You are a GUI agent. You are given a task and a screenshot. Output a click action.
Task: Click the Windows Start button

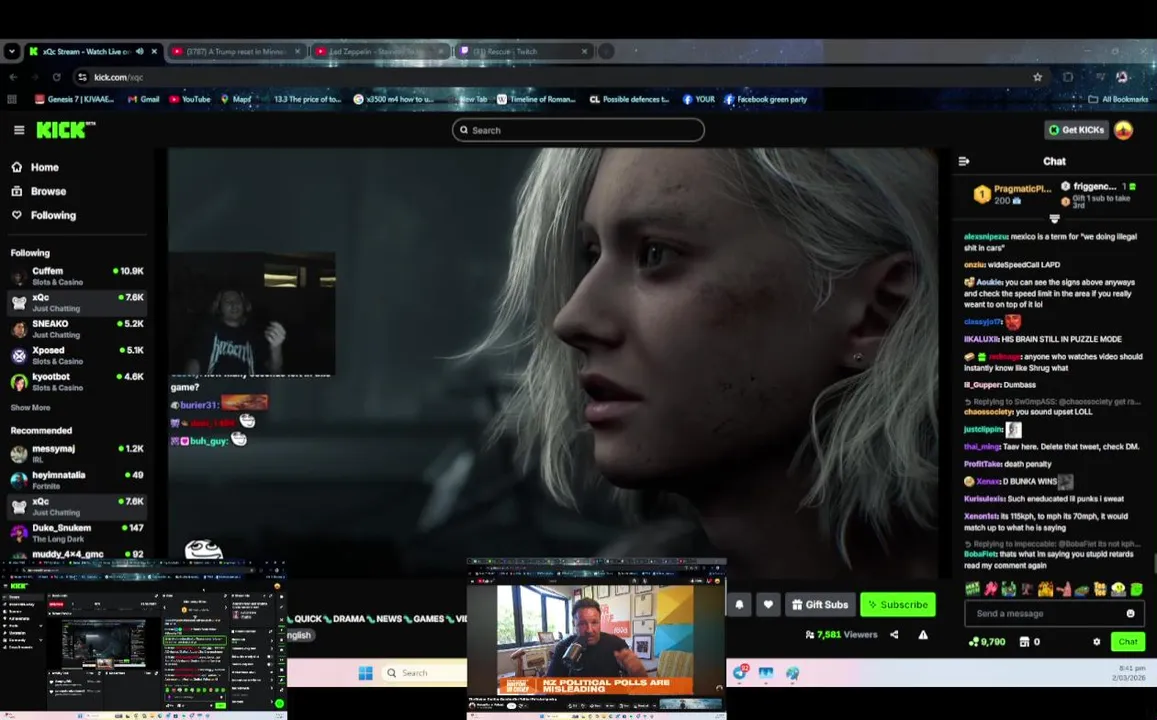(365, 673)
